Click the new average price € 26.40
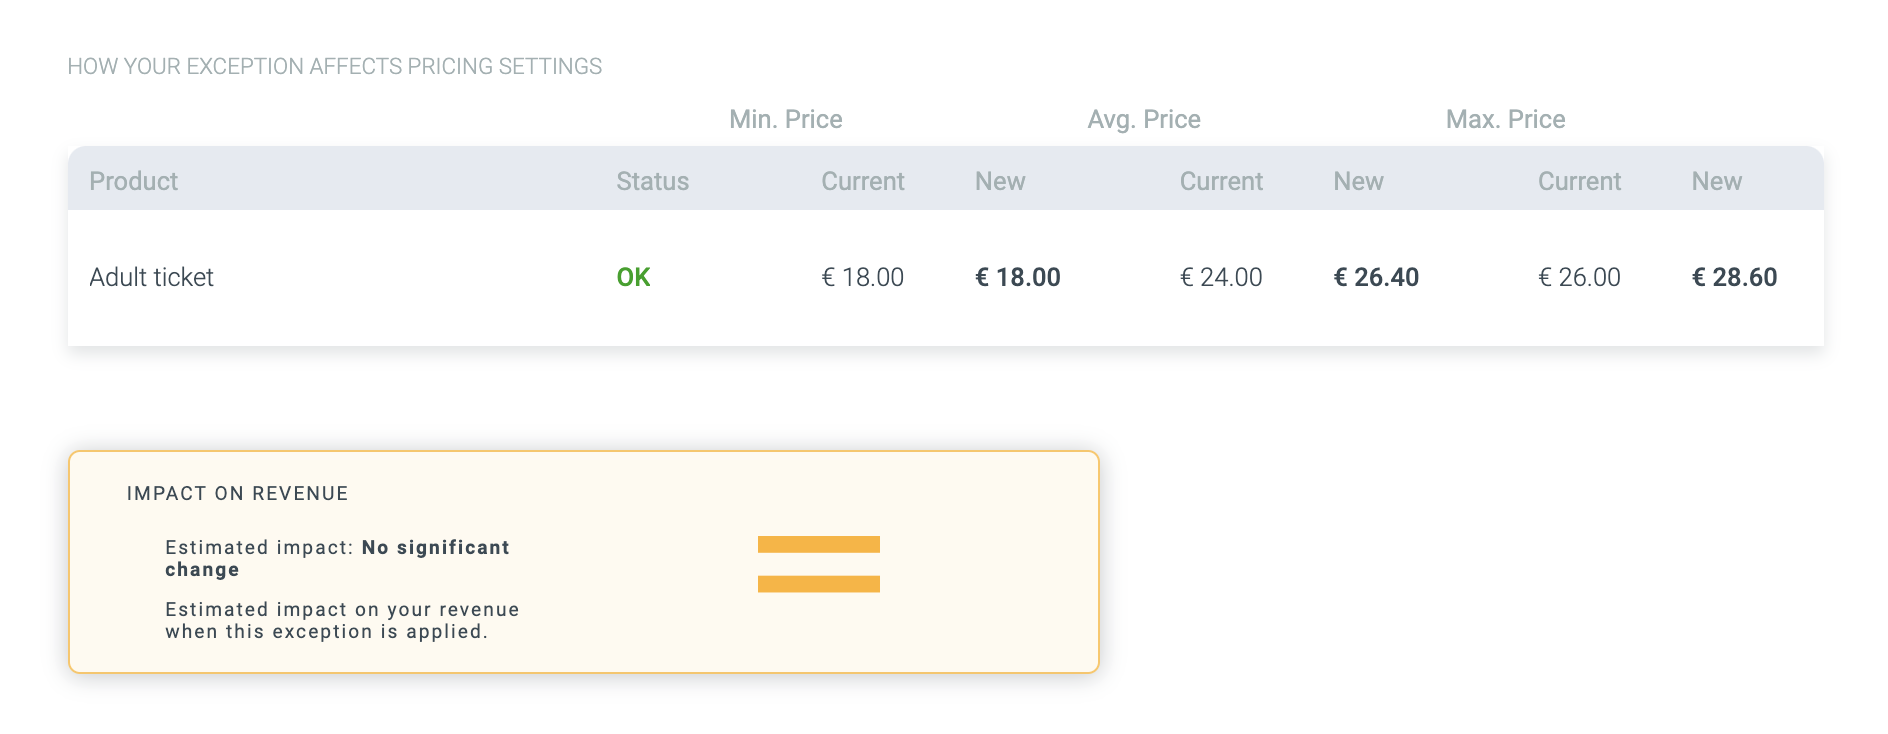 [1376, 278]
